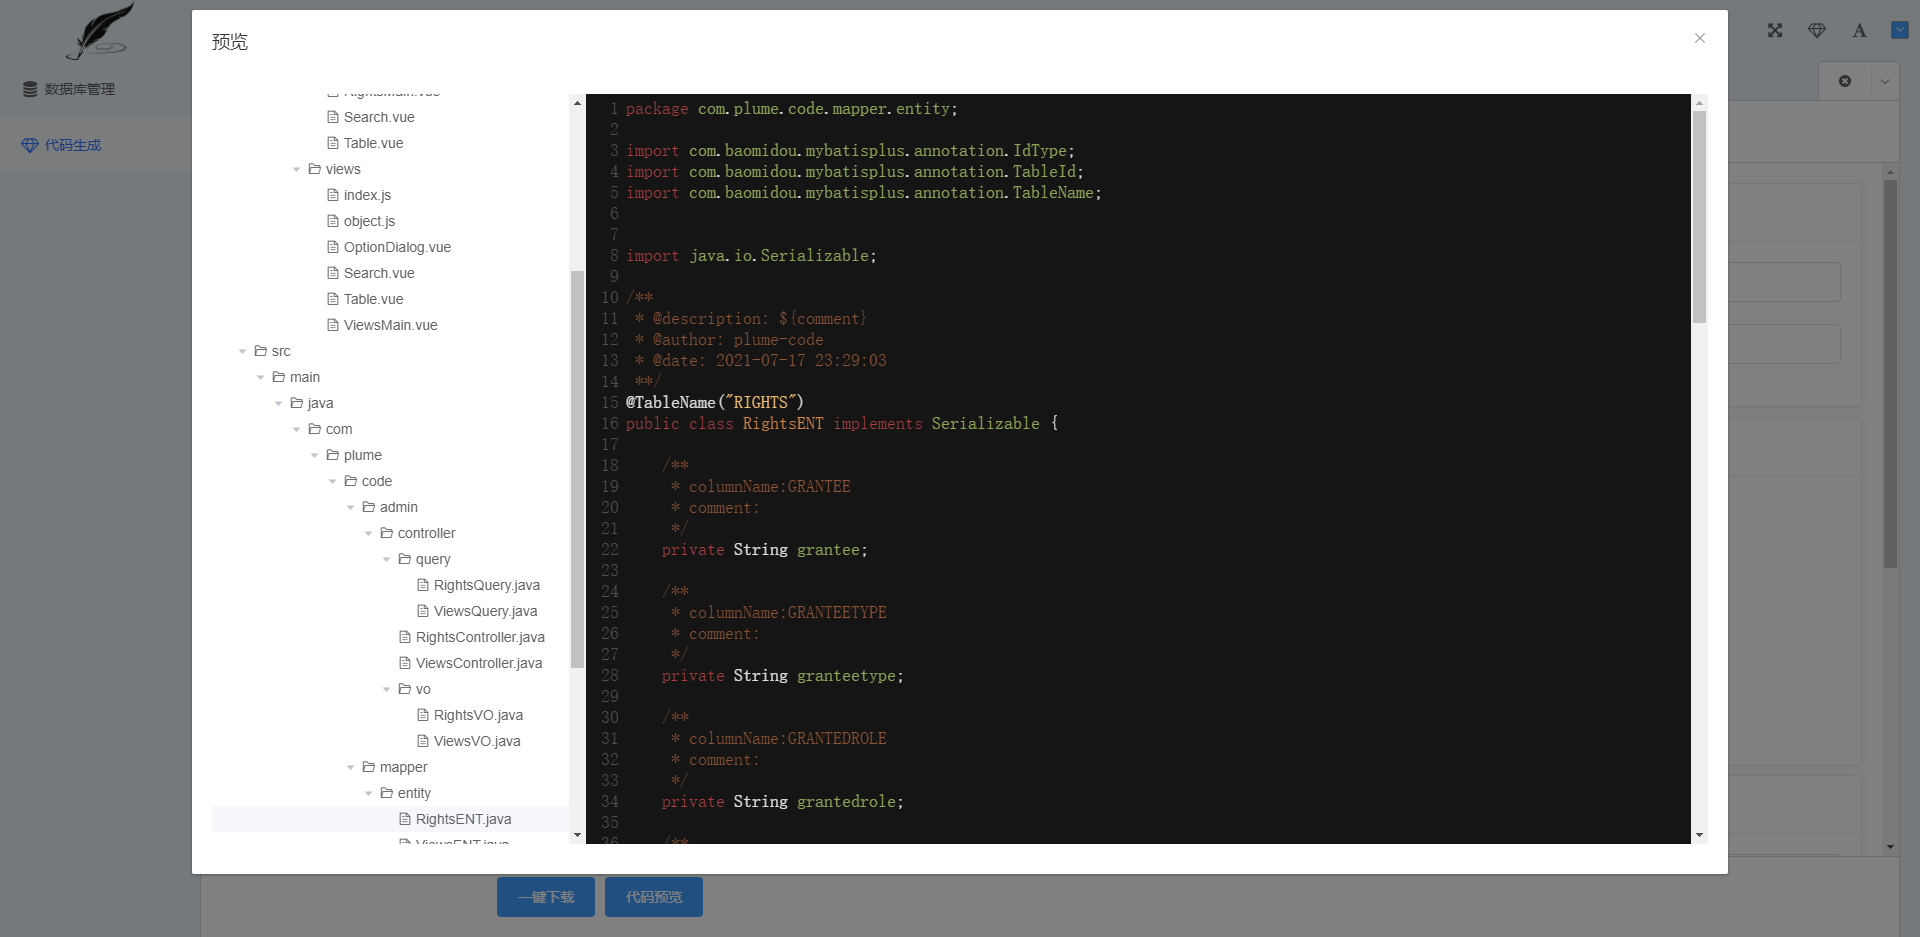This screenshot has height=937, width=1920.
Task: Collapse the entity folder arrow
Action: [368, 794]
